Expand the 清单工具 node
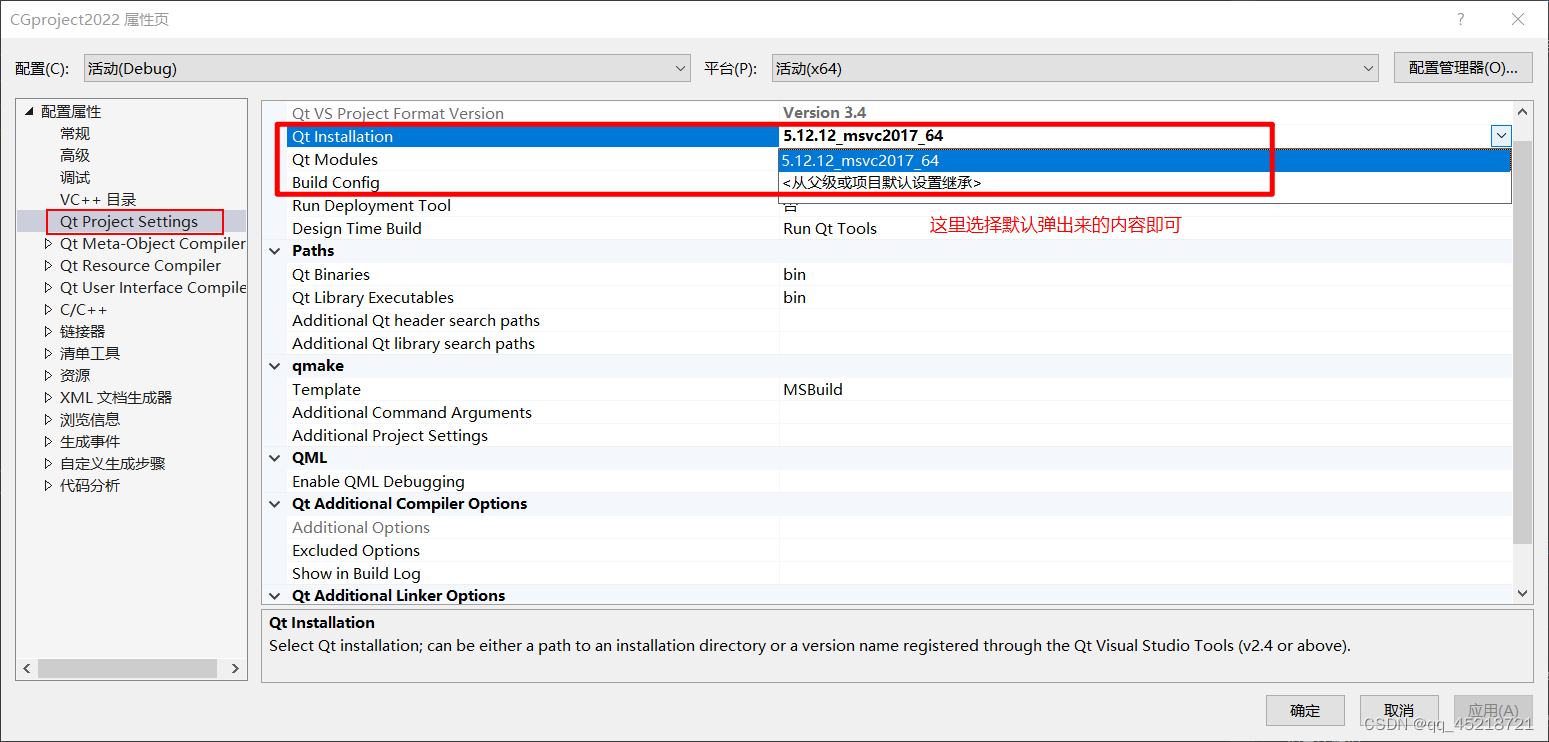Image resolution: width=1549 pixels, height=742 pixels. [x=49, y=354]
